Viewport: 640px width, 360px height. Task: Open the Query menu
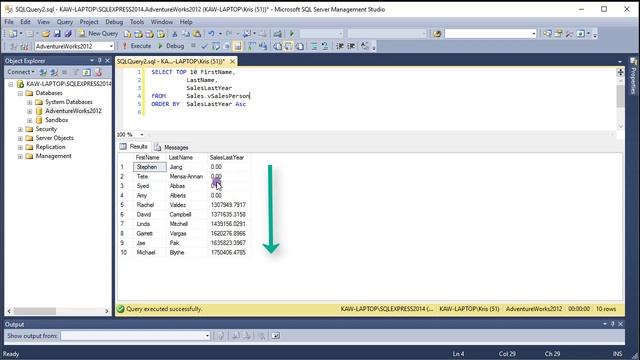point(64,22)
